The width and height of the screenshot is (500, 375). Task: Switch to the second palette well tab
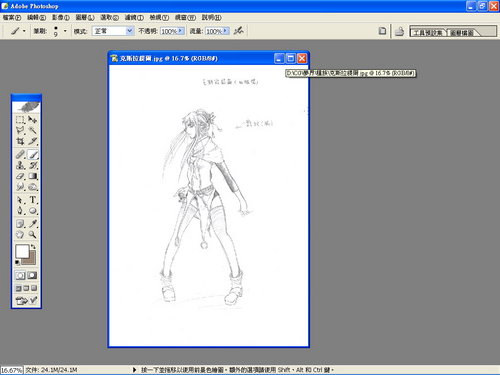tap(462, 32)
